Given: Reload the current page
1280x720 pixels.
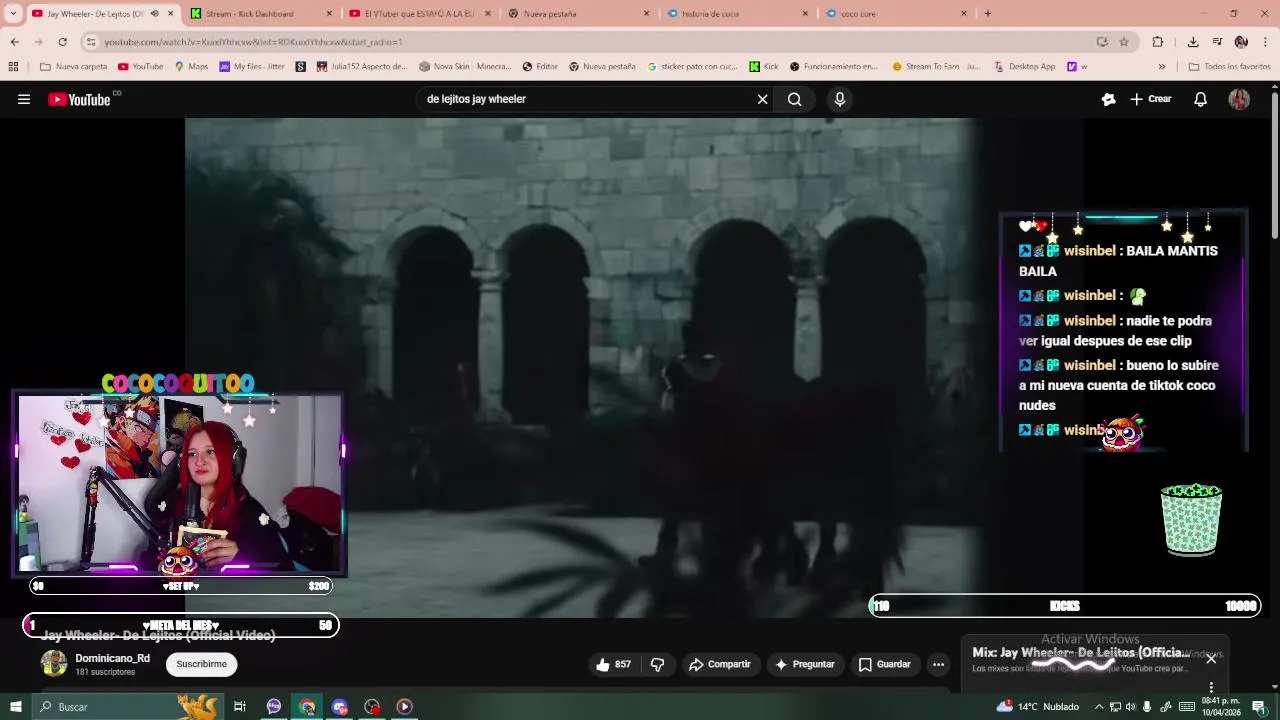Looking at the screenshot, I should (x=62, y=42).
